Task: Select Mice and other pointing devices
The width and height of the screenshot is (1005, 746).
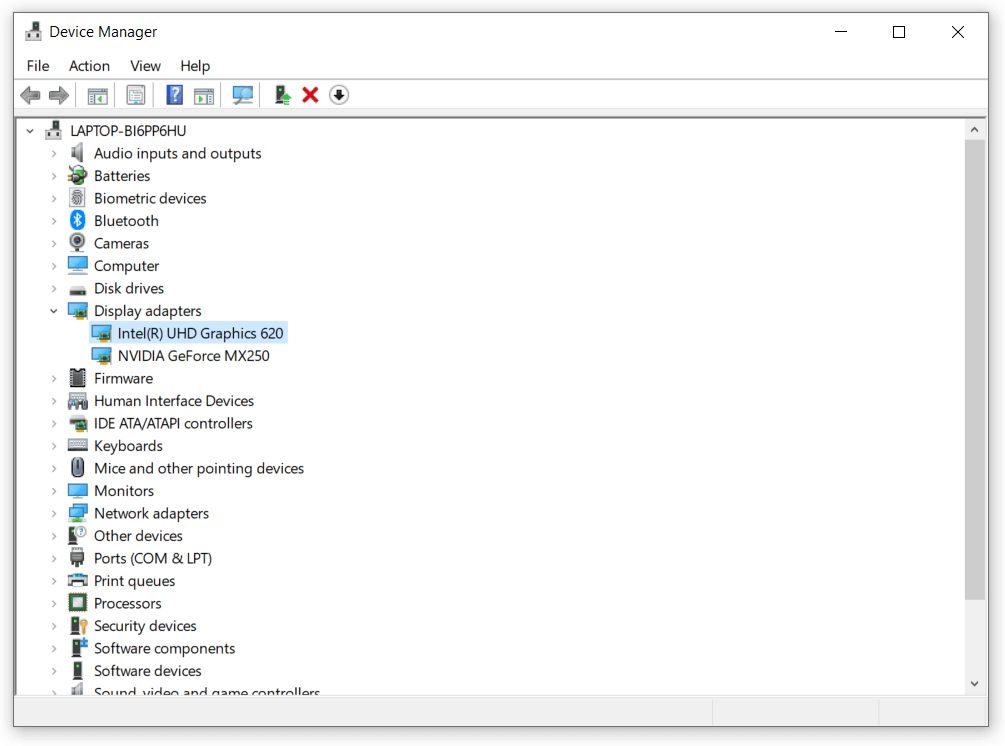Action: click(x=198, y=468)
